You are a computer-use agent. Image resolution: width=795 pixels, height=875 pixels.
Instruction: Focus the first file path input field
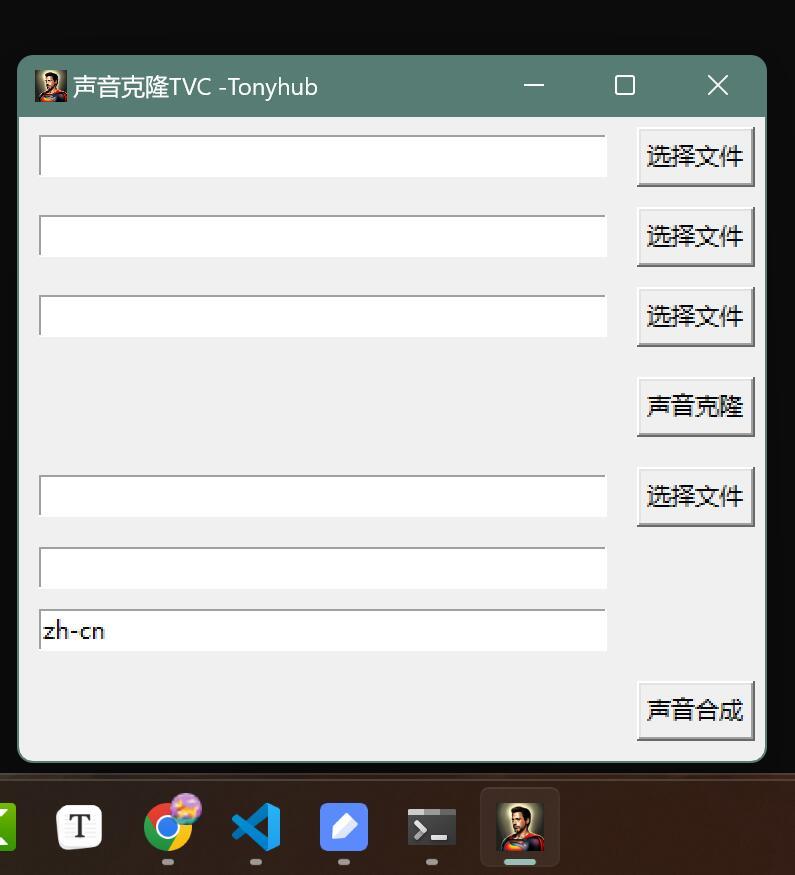pyautogui.click(x=323, y=156)
